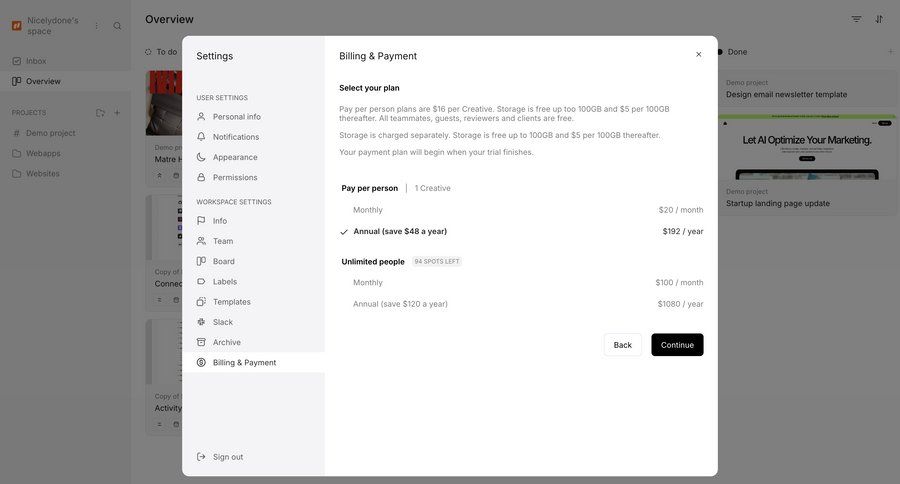The width and height of the screenshot is (900, 484).
Task: Go to Notifications settings
Action: coord(235,137)
